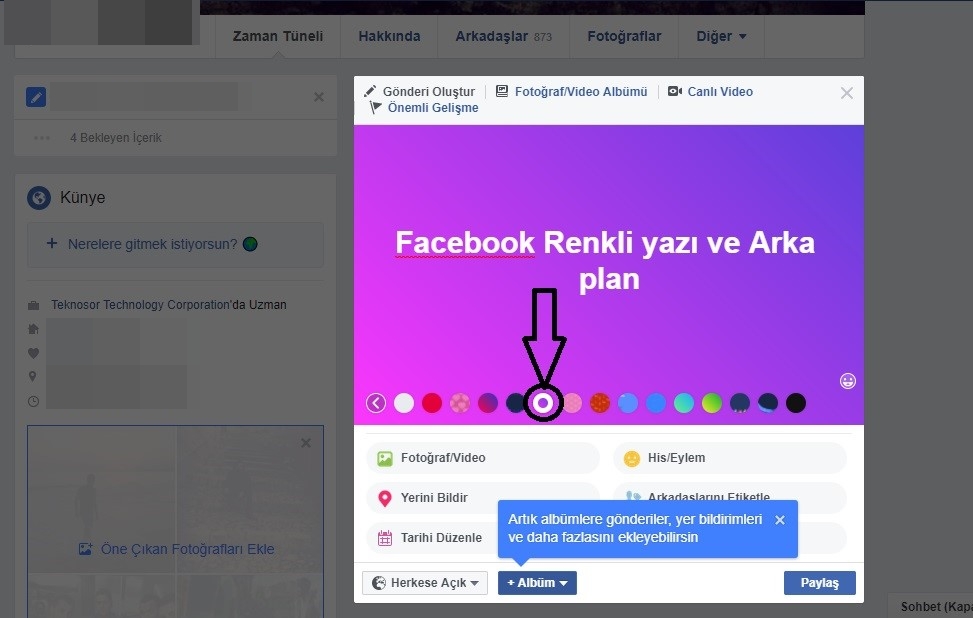Click the yellow smiley His/Eylem icon

[632, 459]
